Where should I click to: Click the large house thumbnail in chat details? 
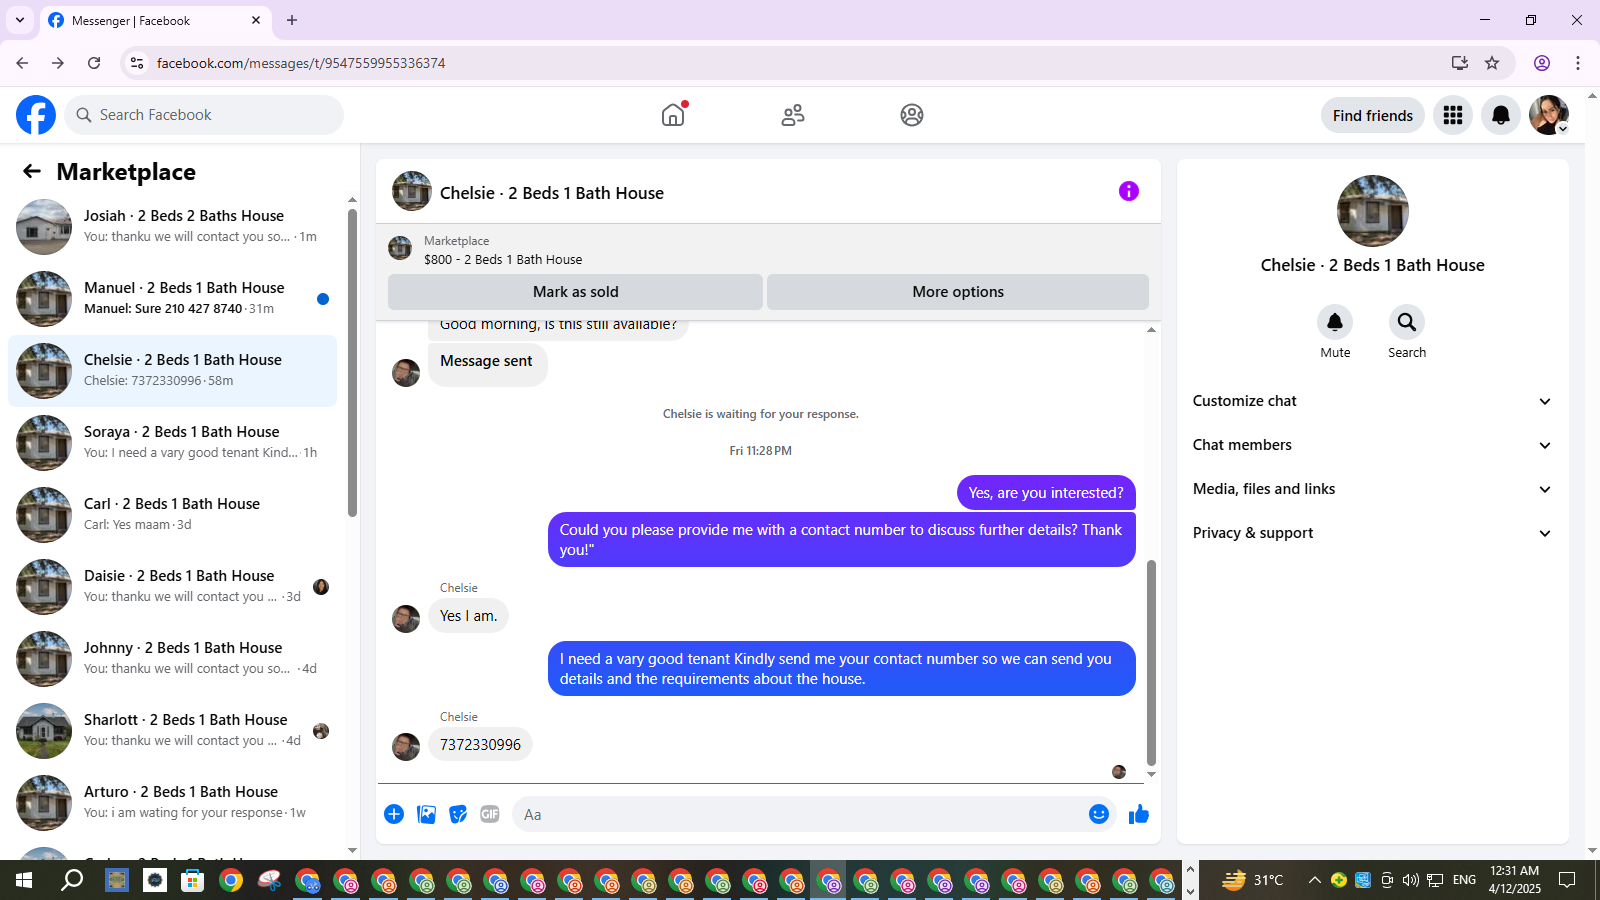coord(1373,211)
